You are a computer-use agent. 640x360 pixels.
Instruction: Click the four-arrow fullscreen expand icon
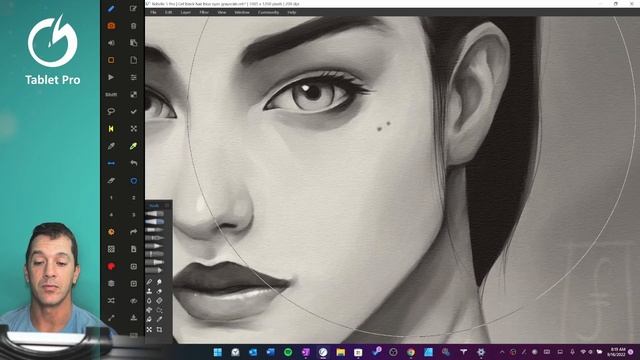pyautogui.click(x=133, y=129)
